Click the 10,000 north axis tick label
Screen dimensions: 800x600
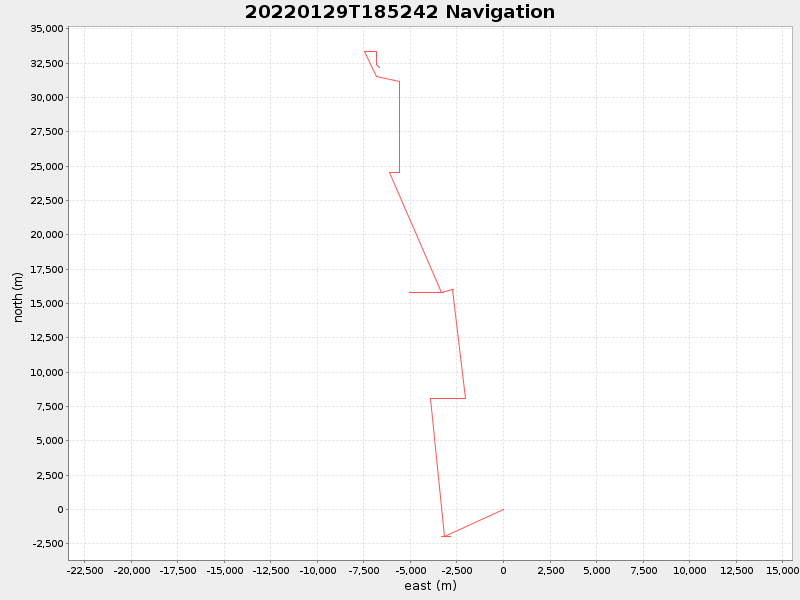click(x=47, y=372)
